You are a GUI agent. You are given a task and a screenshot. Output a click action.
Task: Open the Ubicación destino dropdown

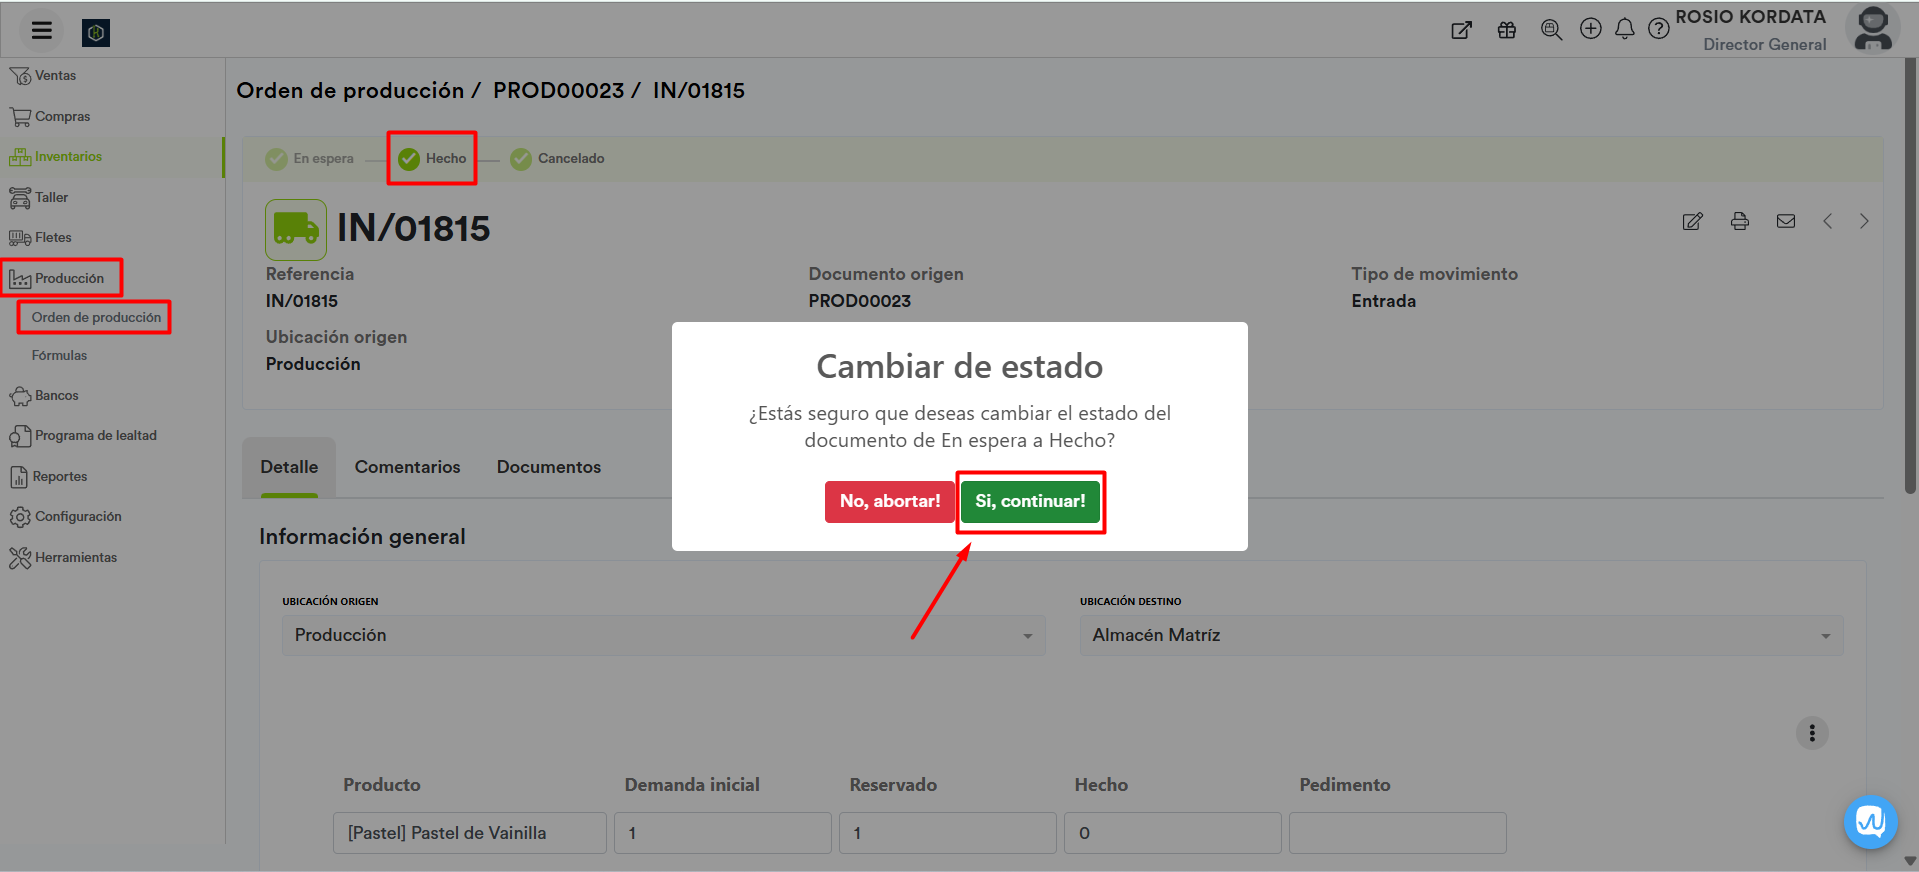coord(1460,635)
